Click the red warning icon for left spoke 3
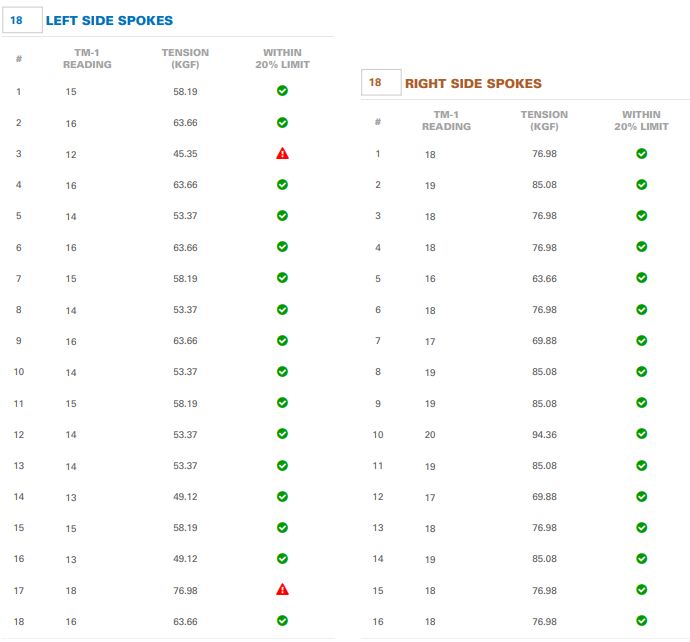This screenshot has width=690, height=642. [282, 154]
